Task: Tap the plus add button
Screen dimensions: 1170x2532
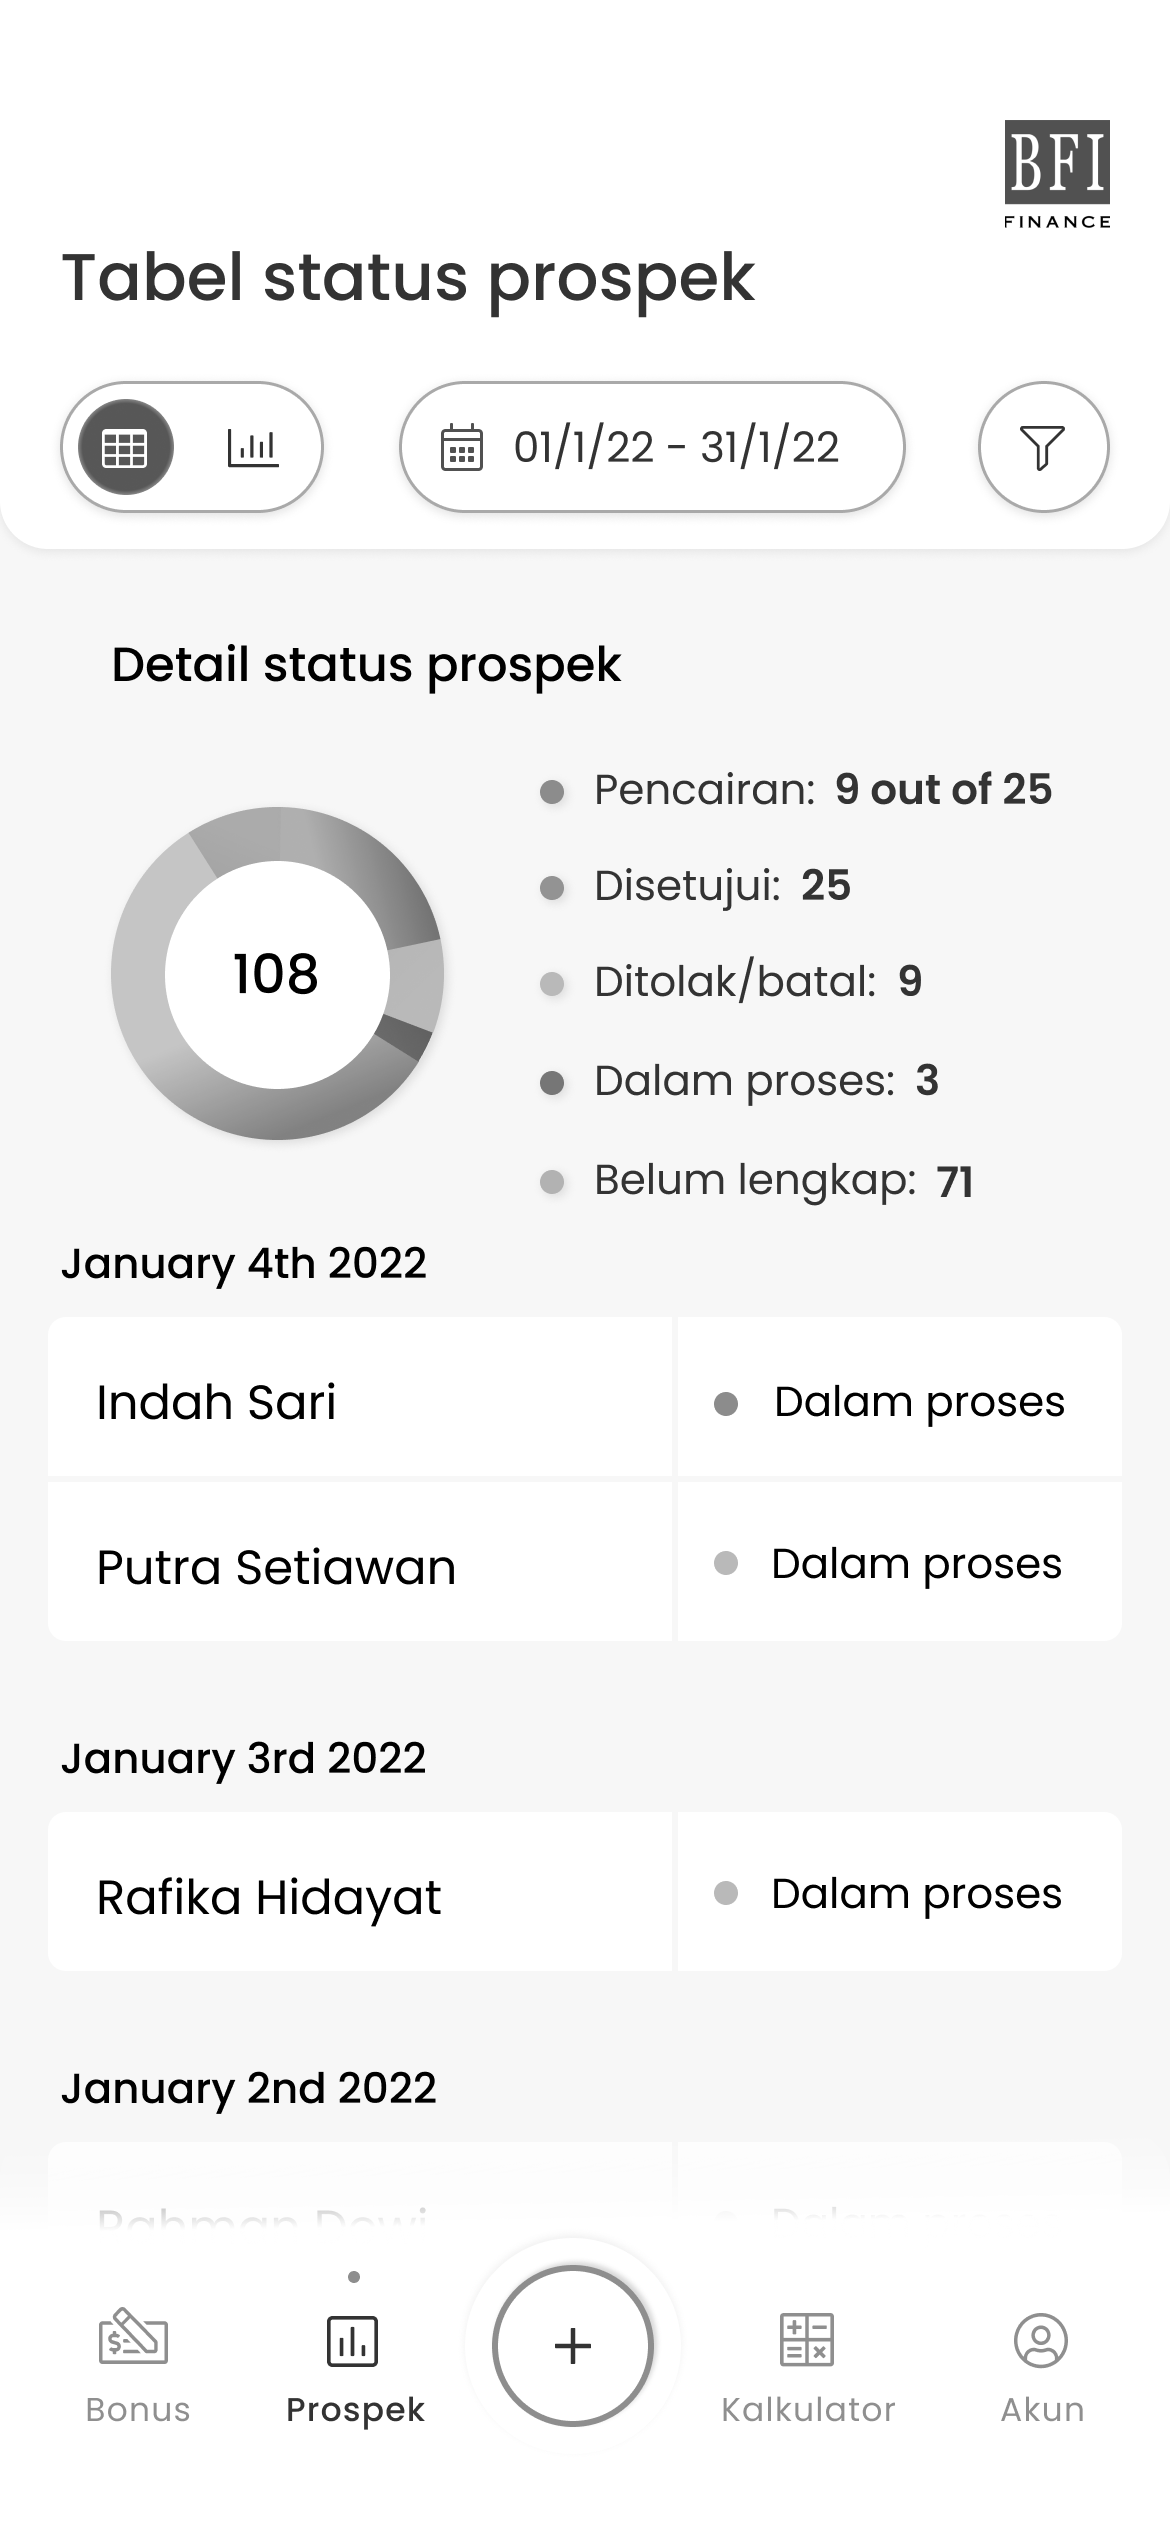Action: point(573,2345)
